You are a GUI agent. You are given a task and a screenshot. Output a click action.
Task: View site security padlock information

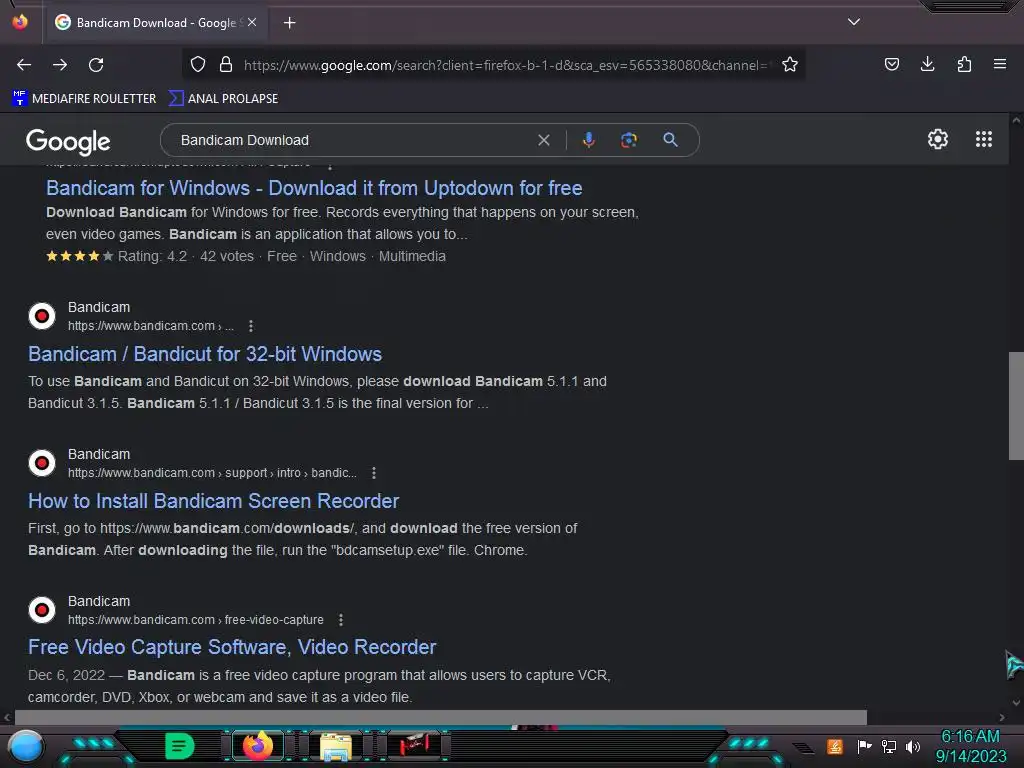click(226, 65)
